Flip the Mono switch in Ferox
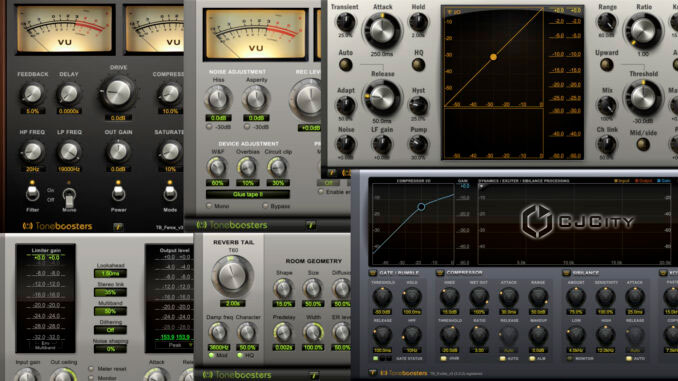 tap(69, 197)
